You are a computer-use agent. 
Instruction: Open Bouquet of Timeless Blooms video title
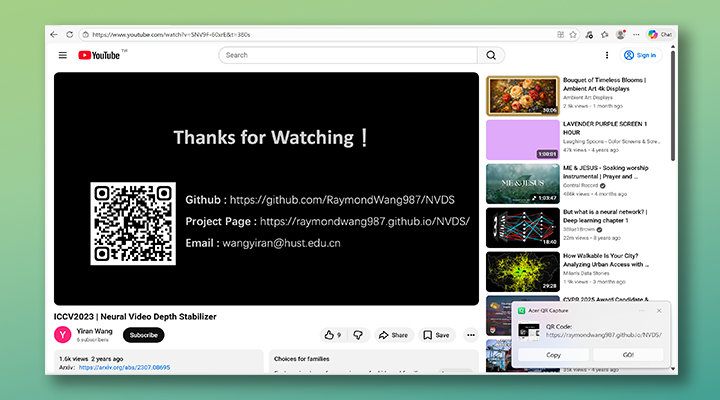(604, 84)
